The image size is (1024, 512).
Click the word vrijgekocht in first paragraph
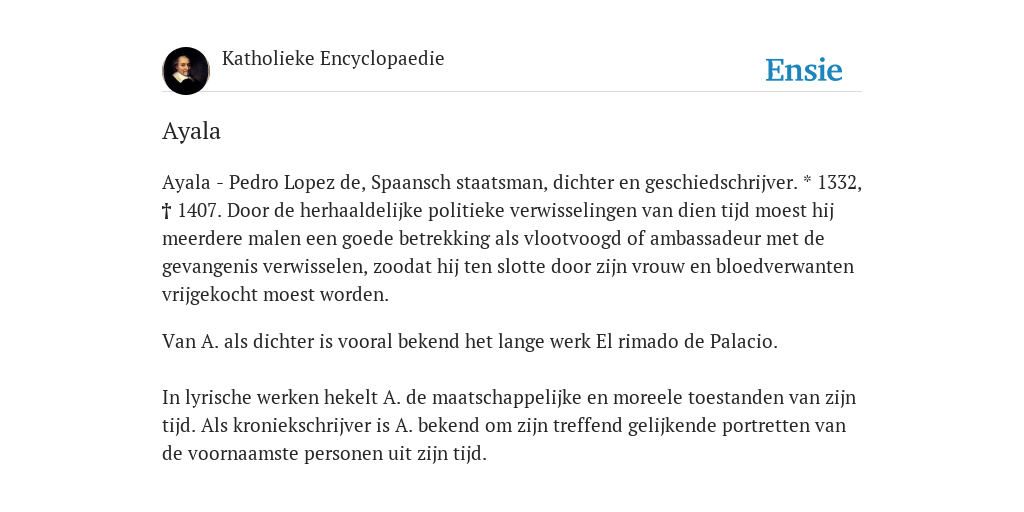pyautogui.click(x=210, y=295)
